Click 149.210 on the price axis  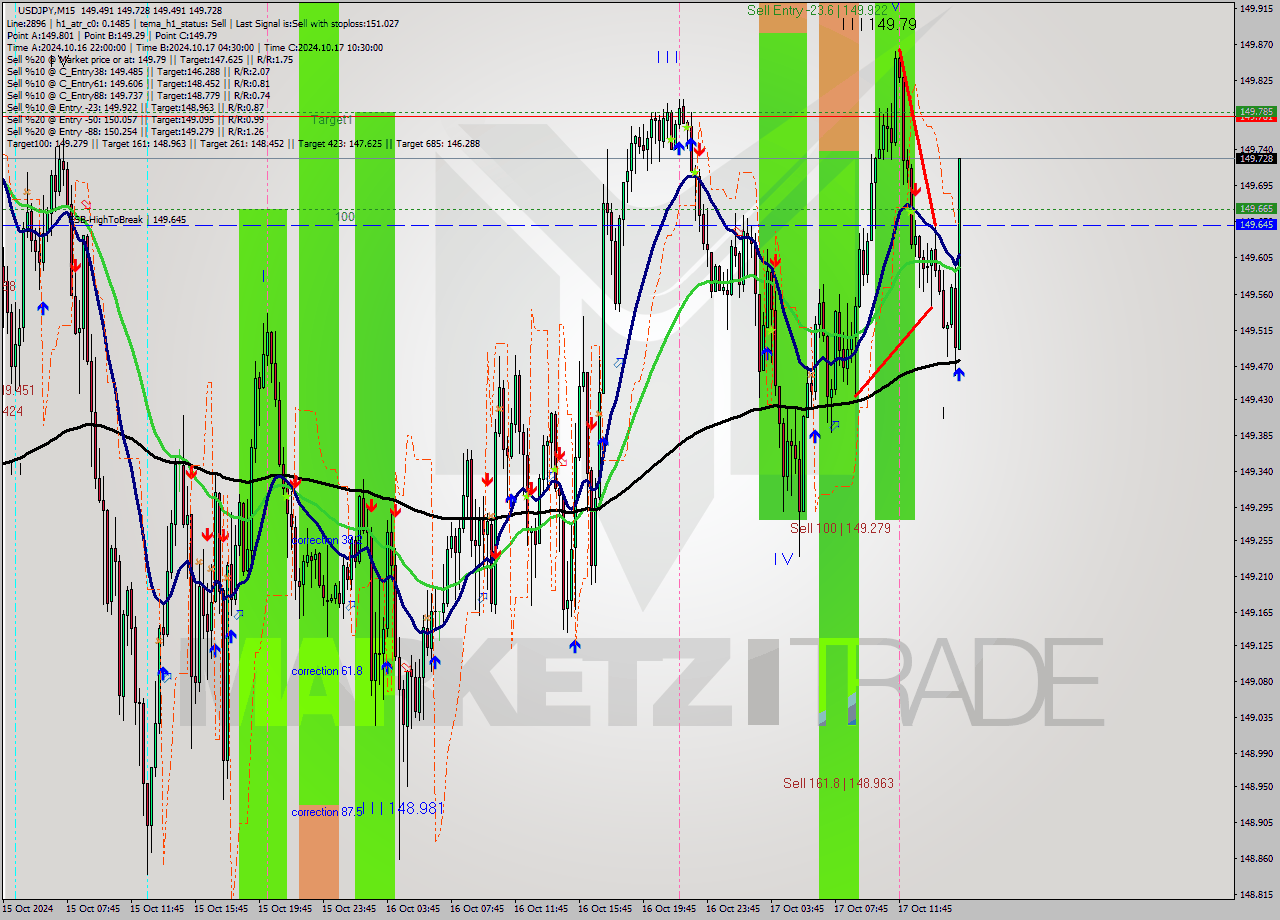point(1256,576)
